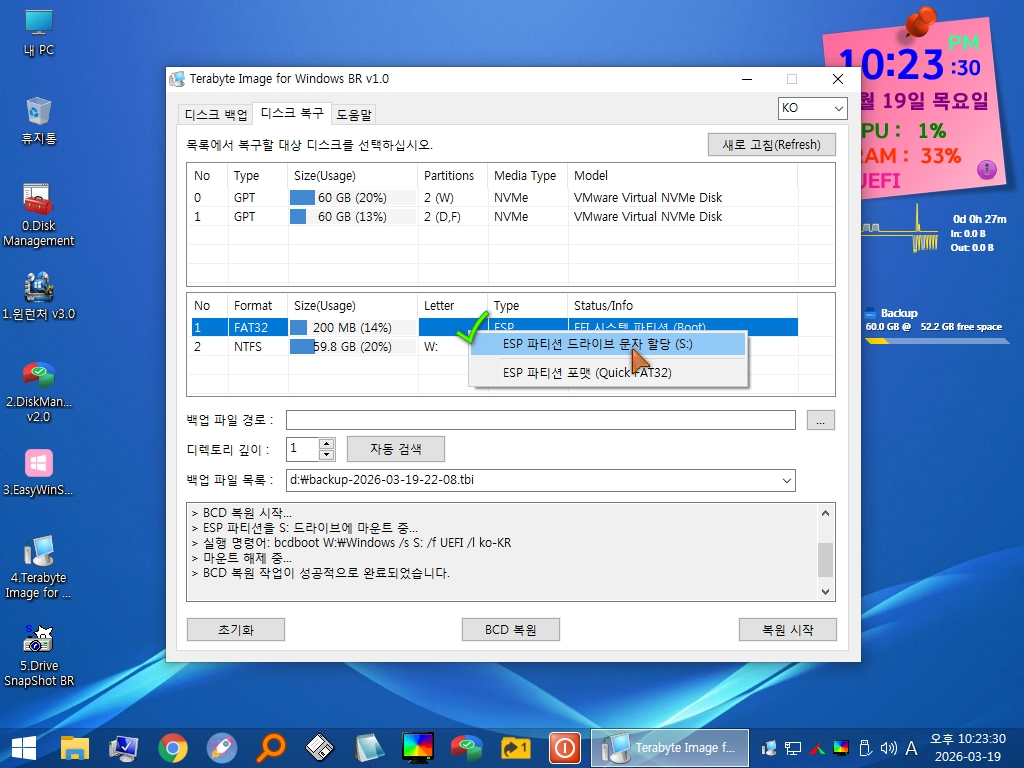Click the log scrollbar thumb
The width and height of the screenshot is (1024, 768).
coord(825,560)
